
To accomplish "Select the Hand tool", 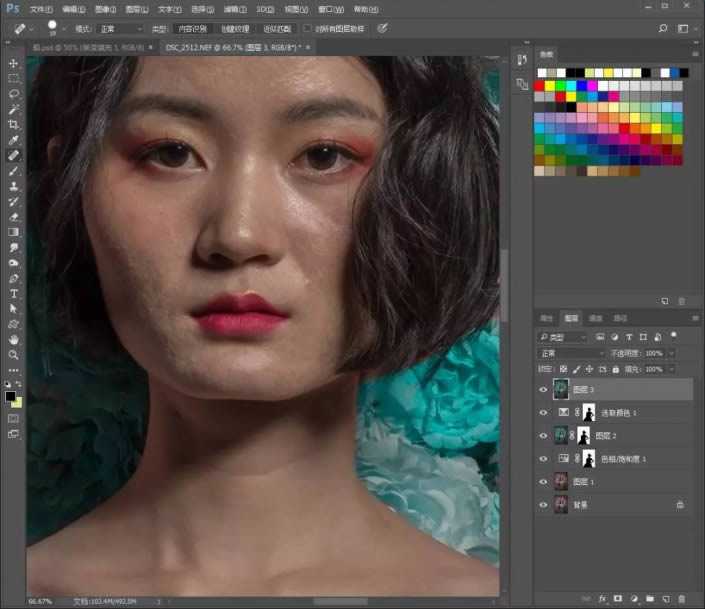I will coord(14,340).
